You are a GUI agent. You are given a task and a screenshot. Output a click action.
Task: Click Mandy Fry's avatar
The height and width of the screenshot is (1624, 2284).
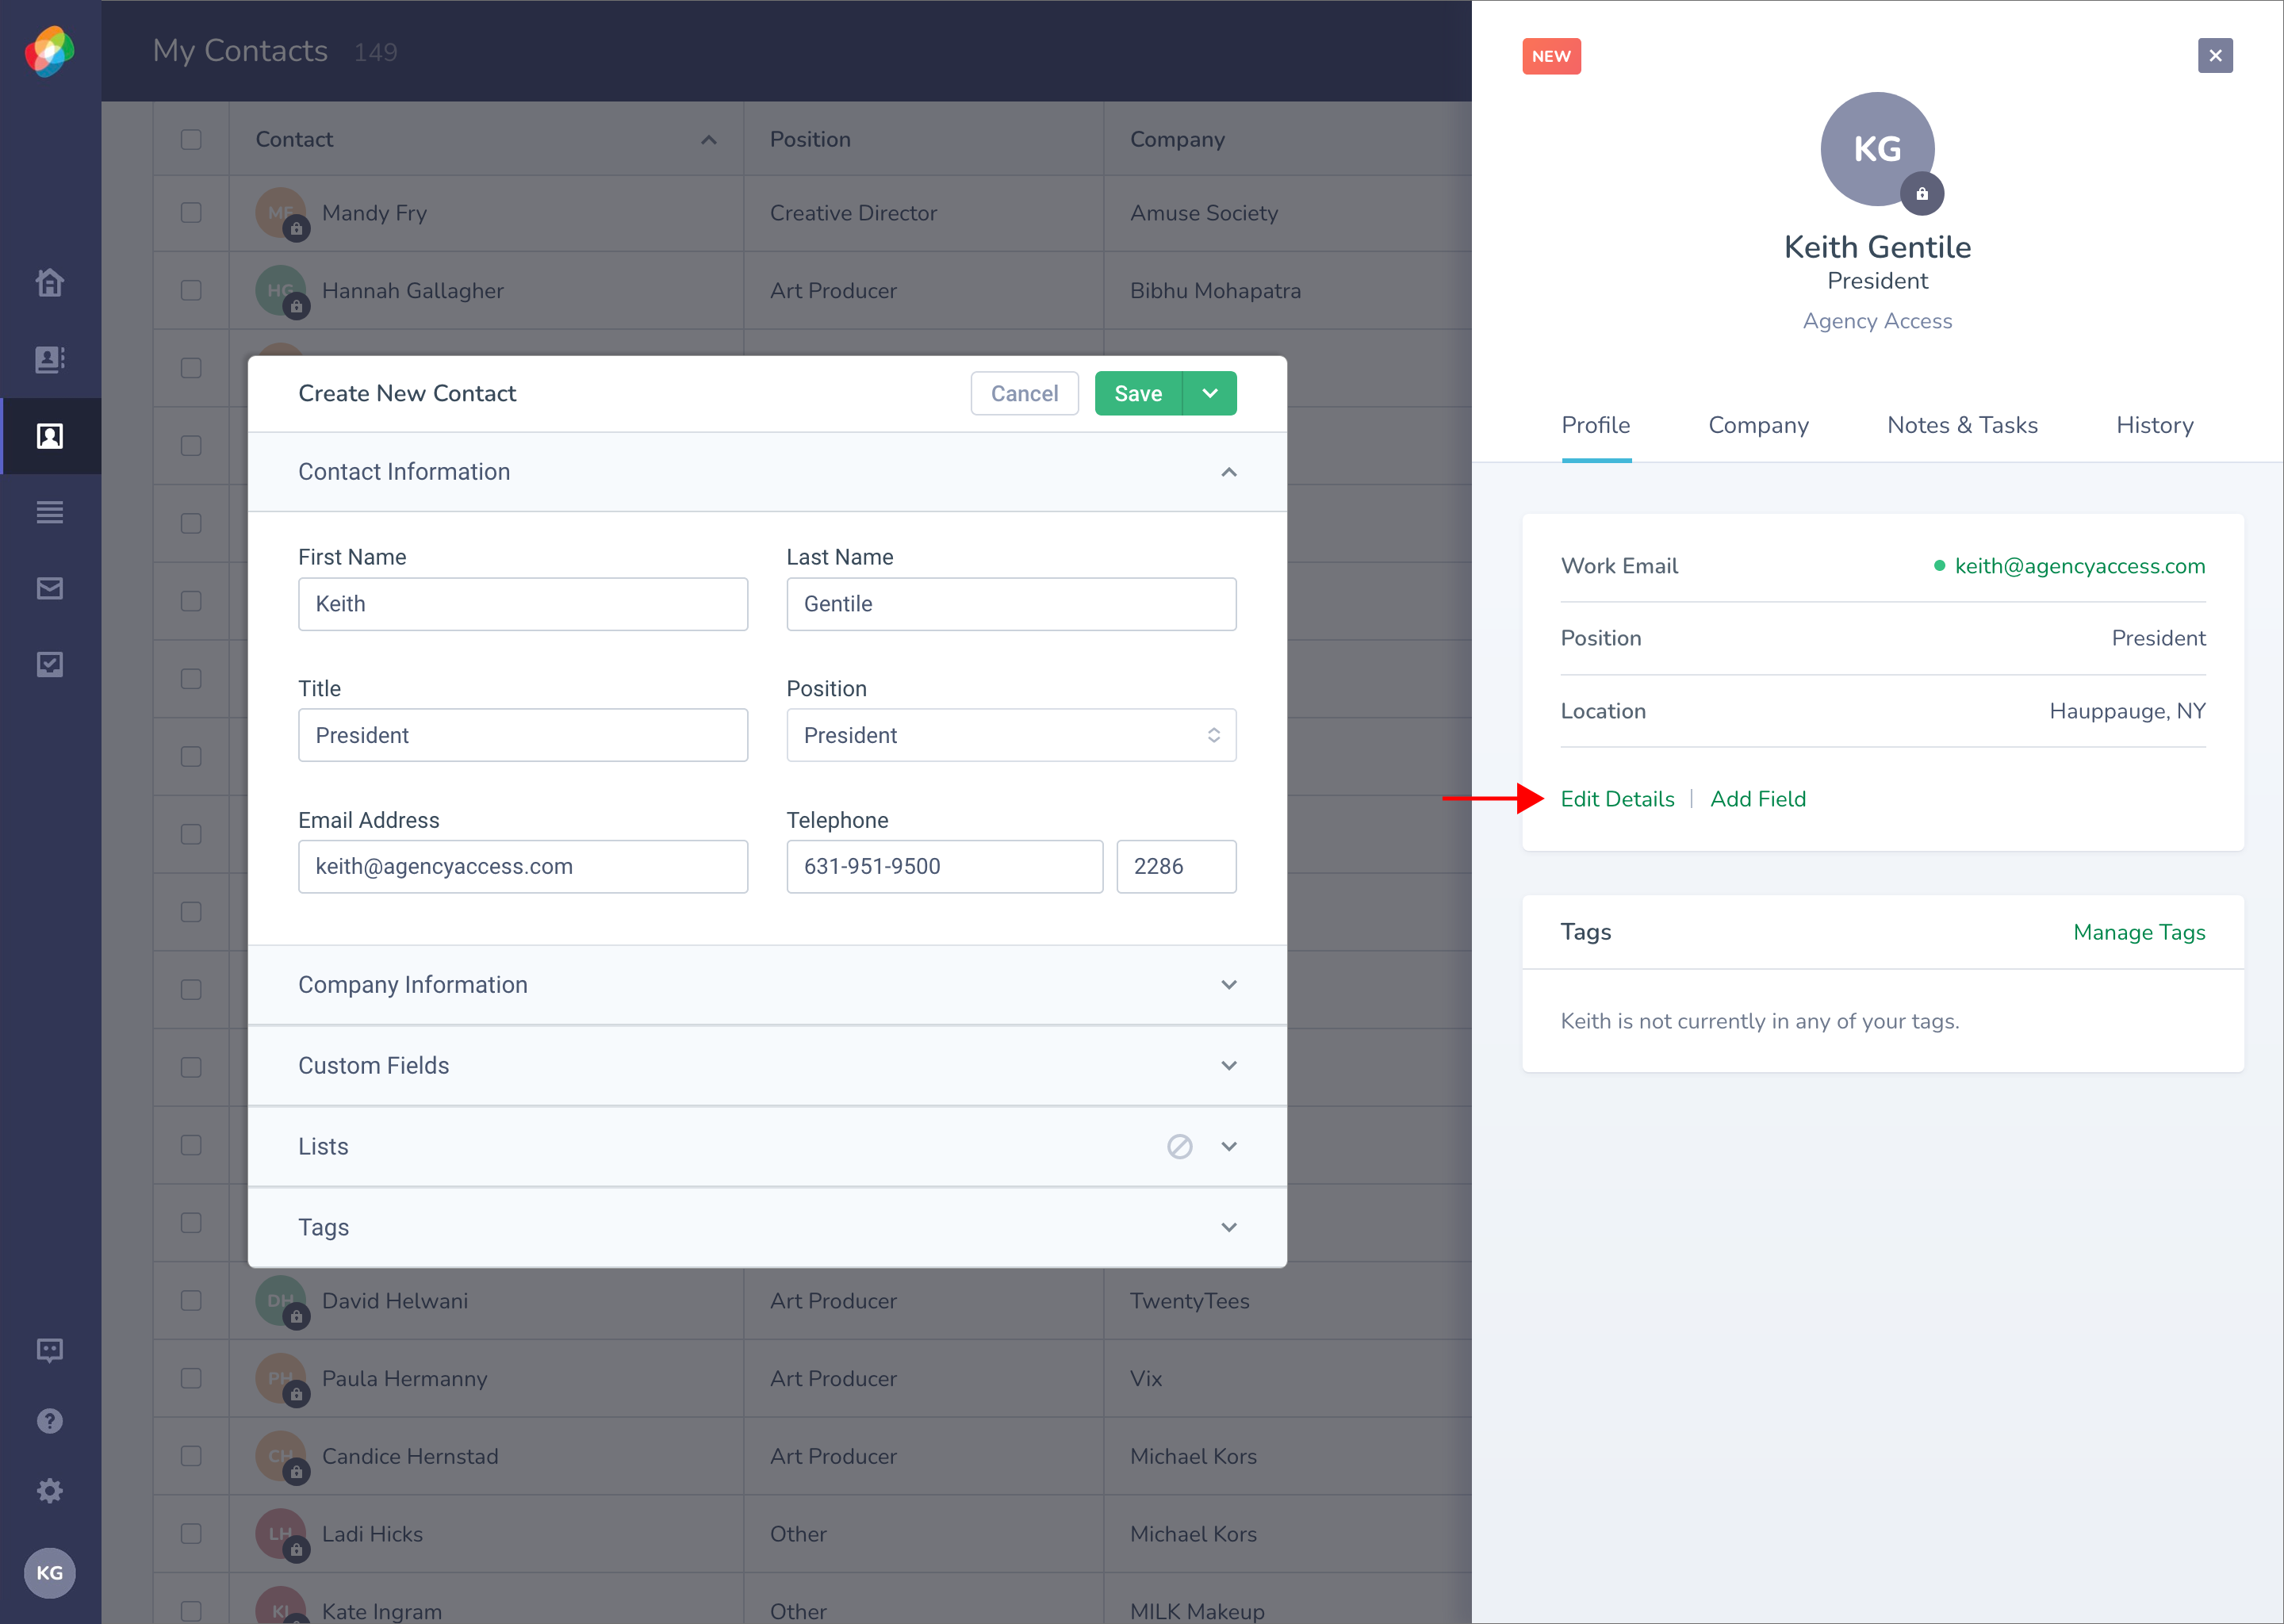[x=281, y=213]
